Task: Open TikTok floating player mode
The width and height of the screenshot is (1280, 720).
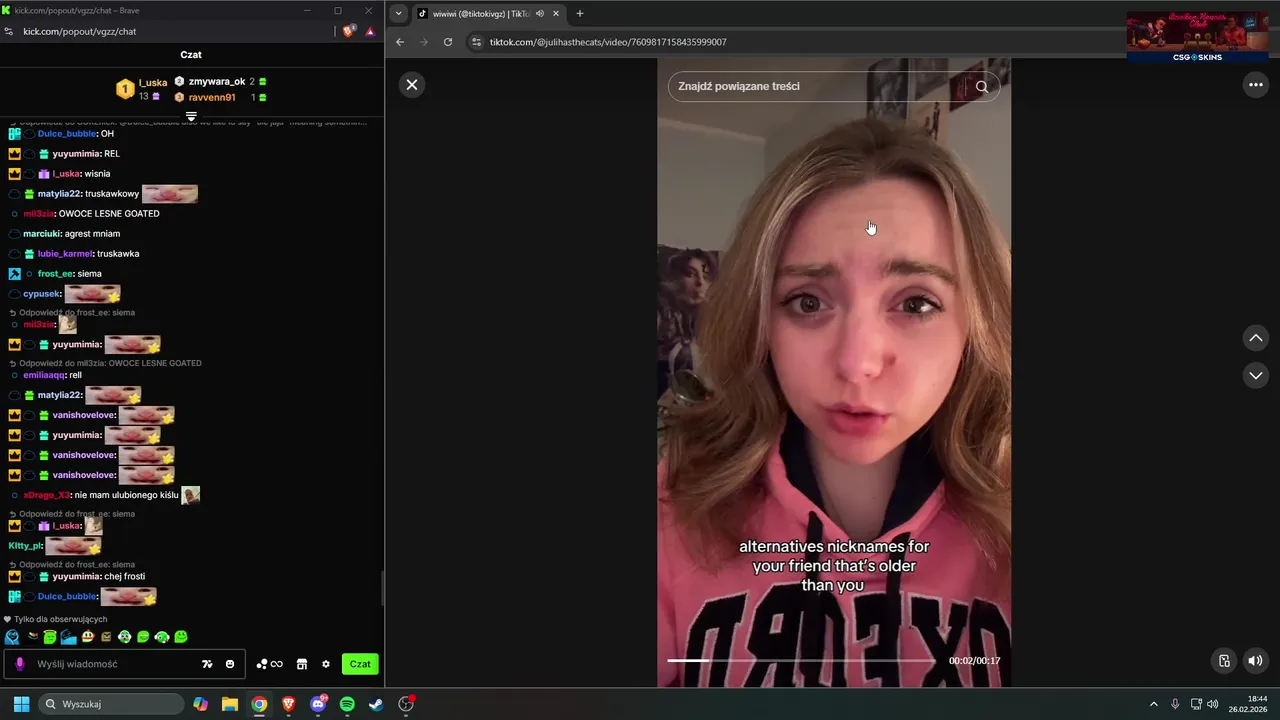Action: pos(1224,660)
